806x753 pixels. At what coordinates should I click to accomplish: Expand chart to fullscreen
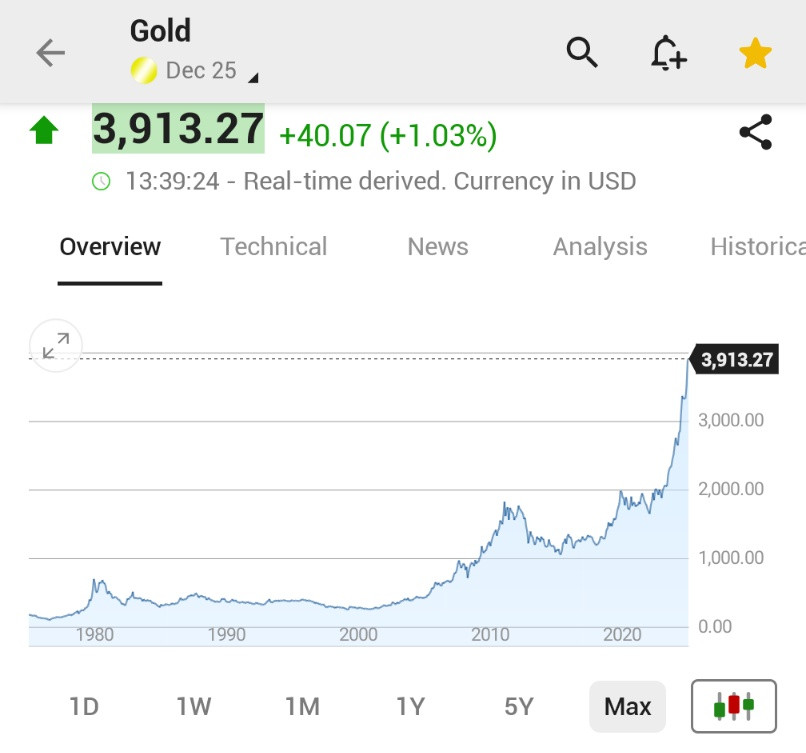tap(56, 345)
